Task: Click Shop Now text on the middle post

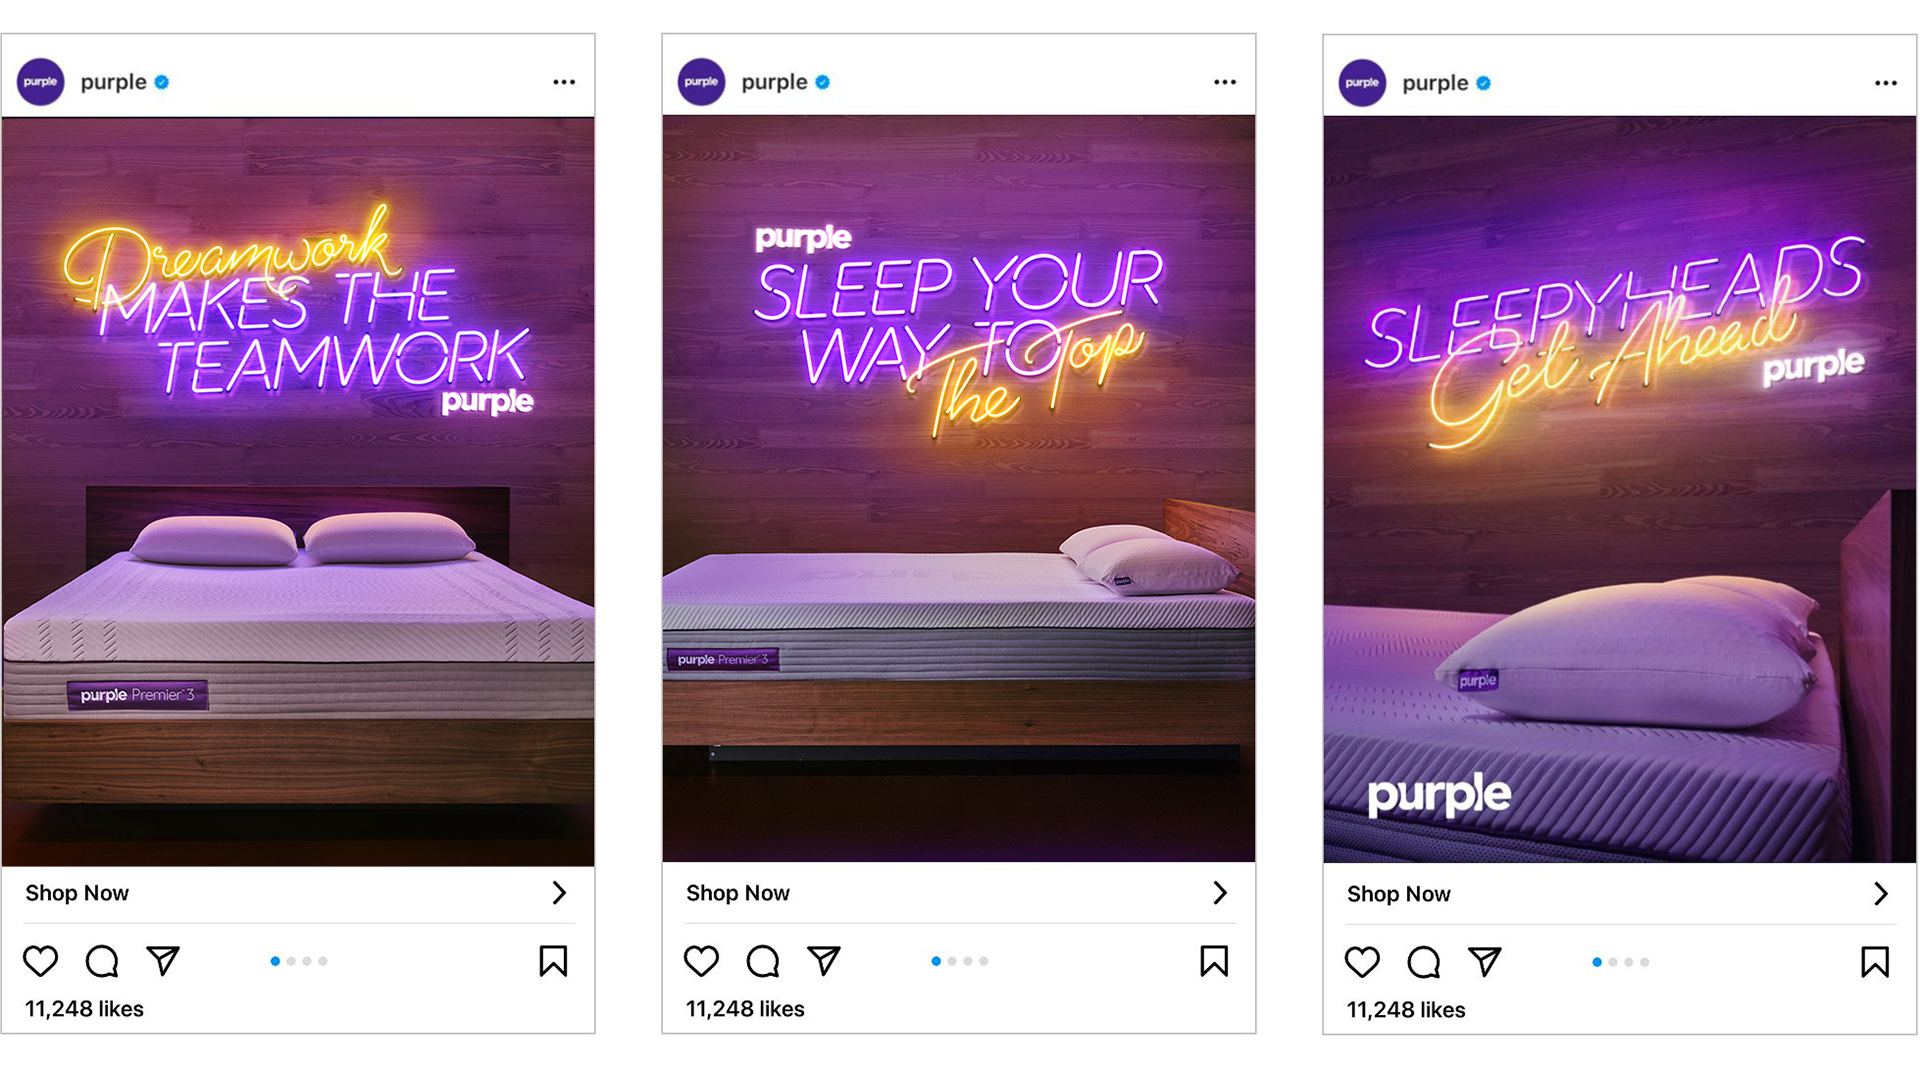Action: click(x=738, y=893)
